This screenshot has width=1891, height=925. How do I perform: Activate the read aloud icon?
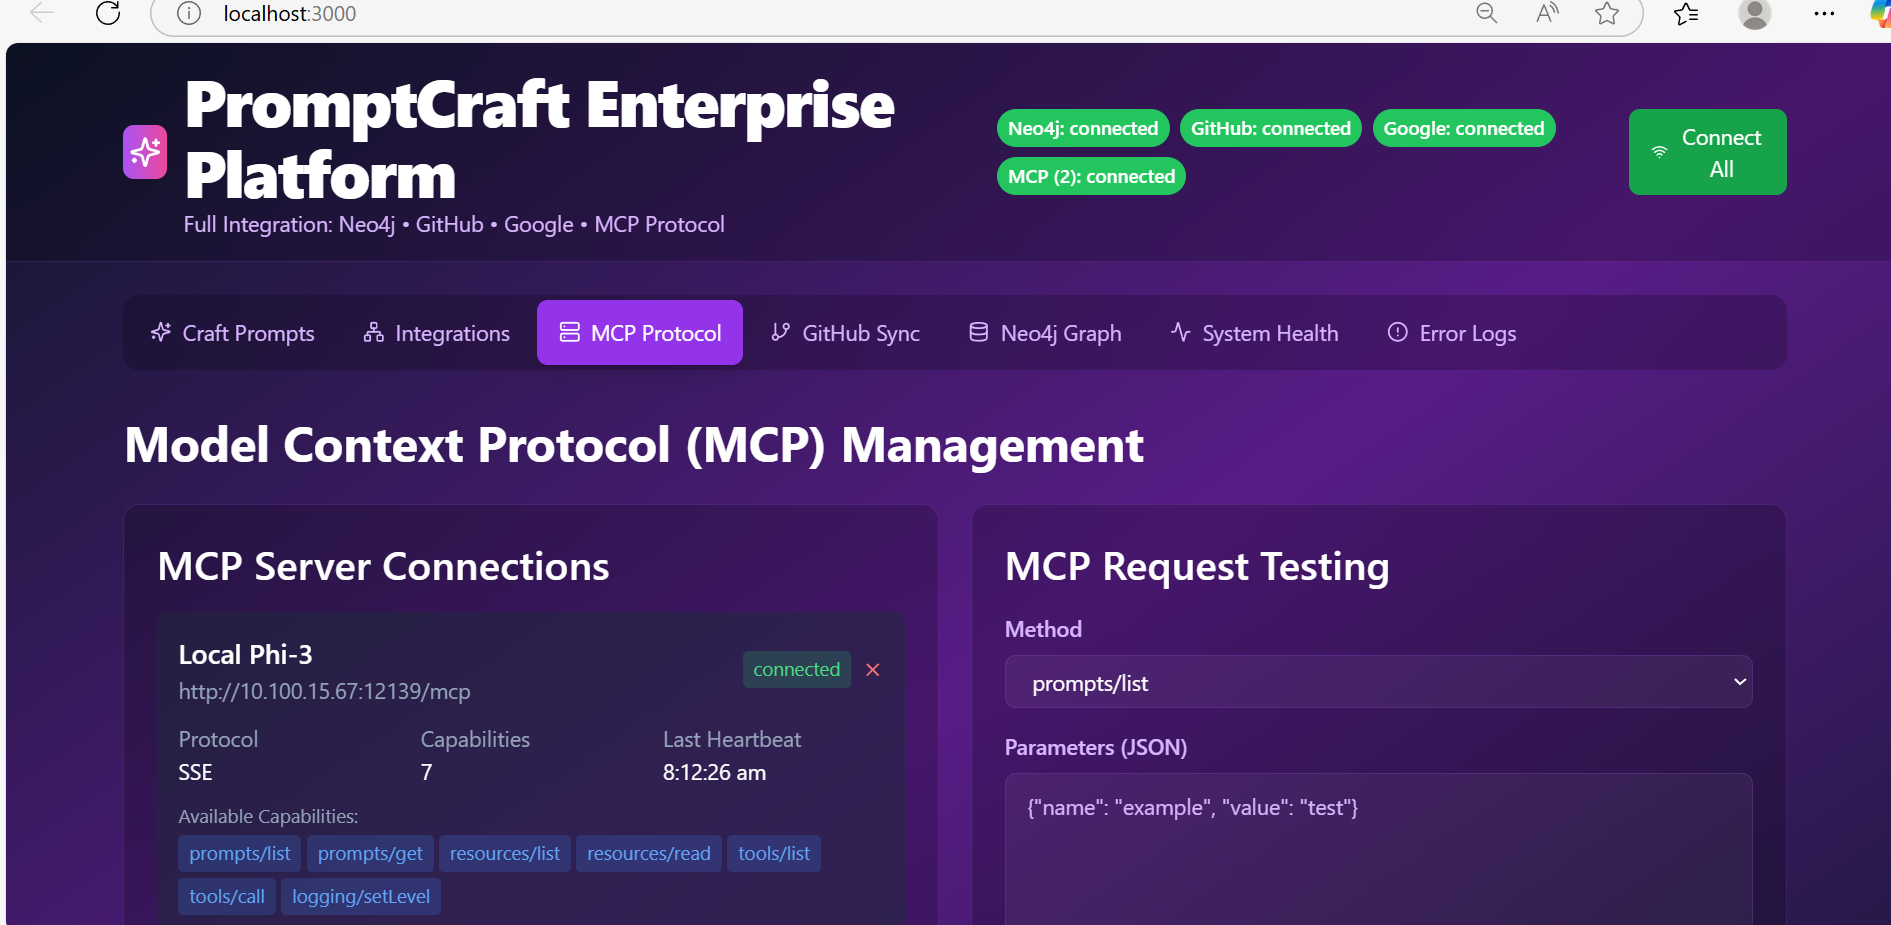[x=1547, y=13]
